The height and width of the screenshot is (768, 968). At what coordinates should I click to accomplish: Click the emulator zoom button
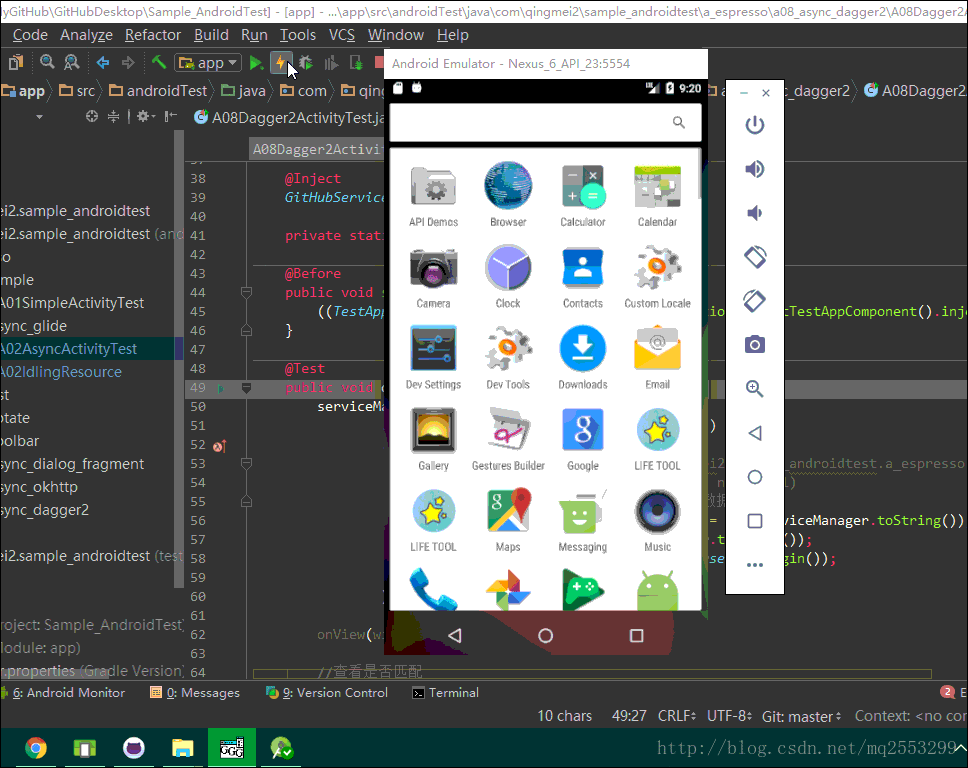pos(754,388)
